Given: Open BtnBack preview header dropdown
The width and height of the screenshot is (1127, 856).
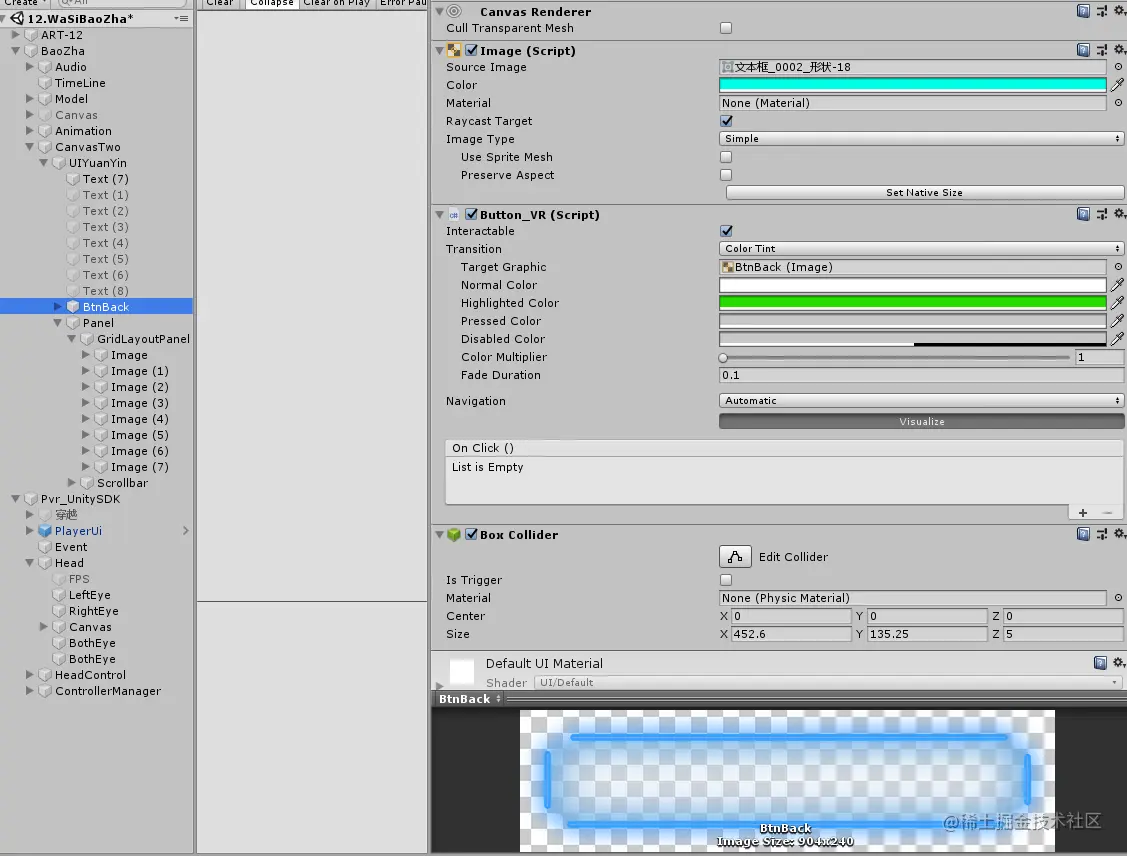Looking at the screenshot, I should (470, 699).
